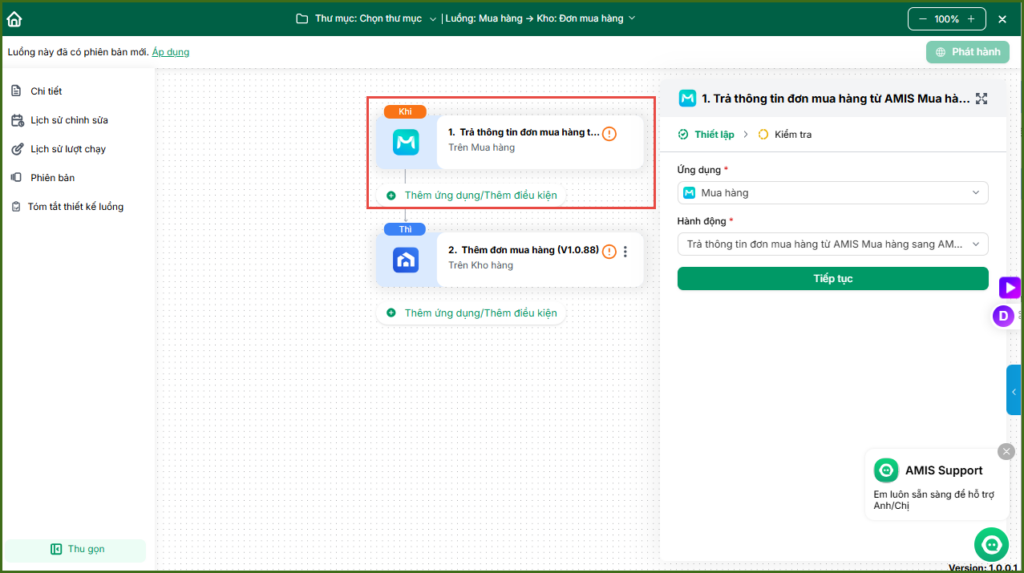Viewport: 1024px width, 573px height.
Task: Click the 'Khi' trigger label
Action: click(x=405, y=112)
